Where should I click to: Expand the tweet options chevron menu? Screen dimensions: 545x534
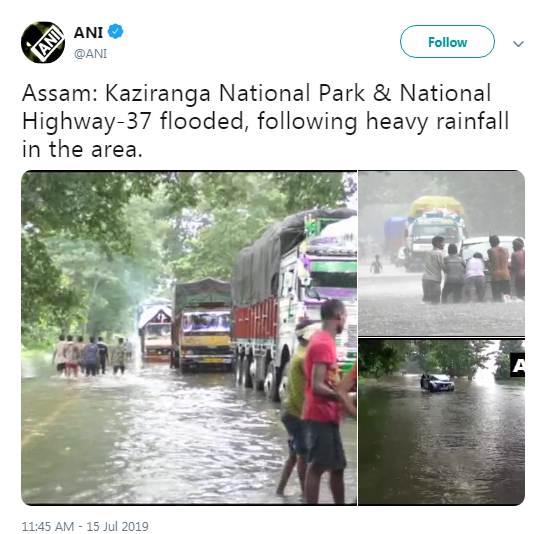tap(518, 44)
